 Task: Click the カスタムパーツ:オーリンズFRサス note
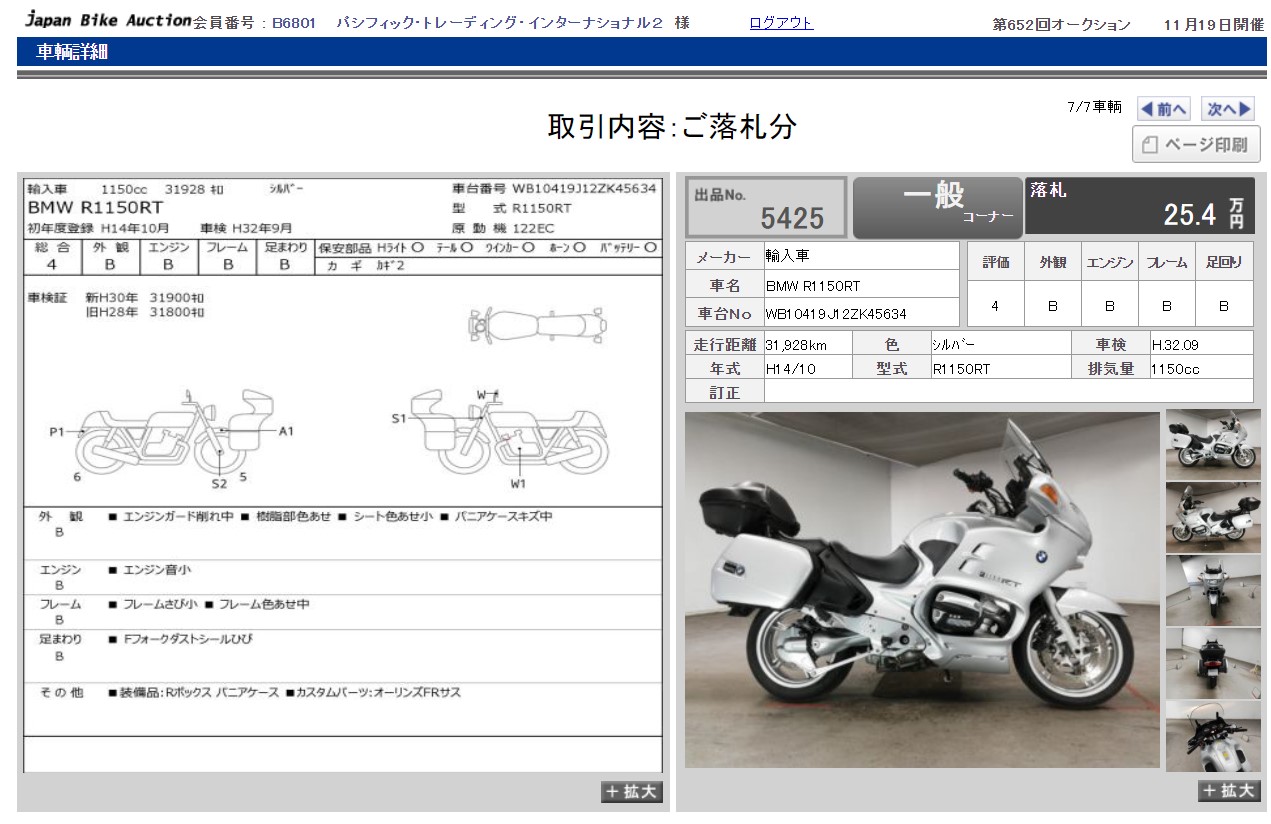click(373, 692)
